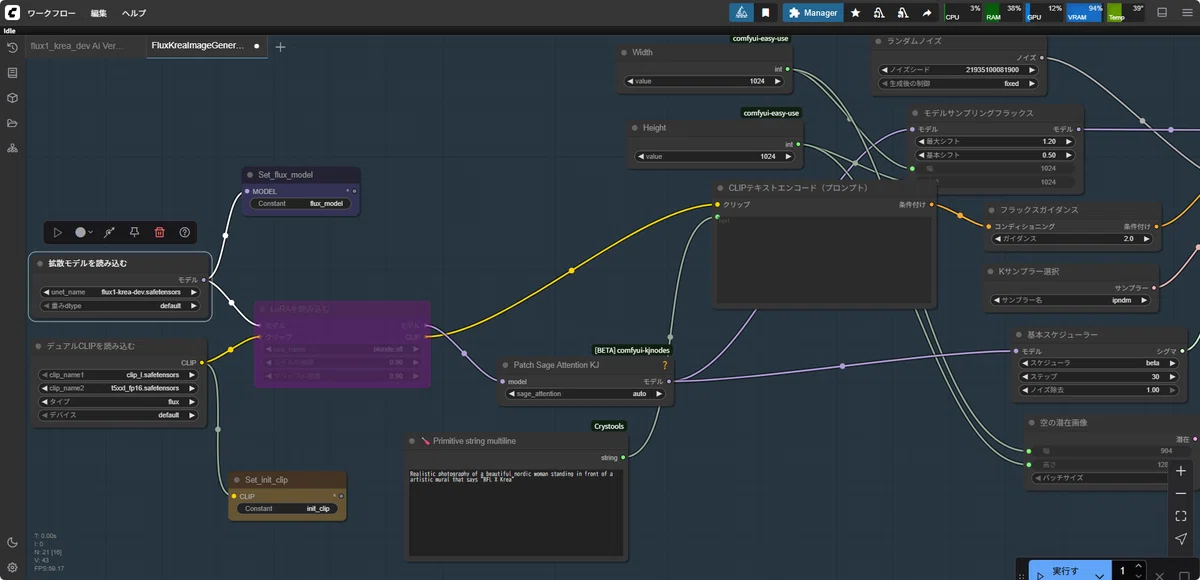Image resolution: width=1200 pixels, height=580 pixels.
Task: Change the 重みdtype default selector
Action: pyautogui.click(x=120, y=306)
